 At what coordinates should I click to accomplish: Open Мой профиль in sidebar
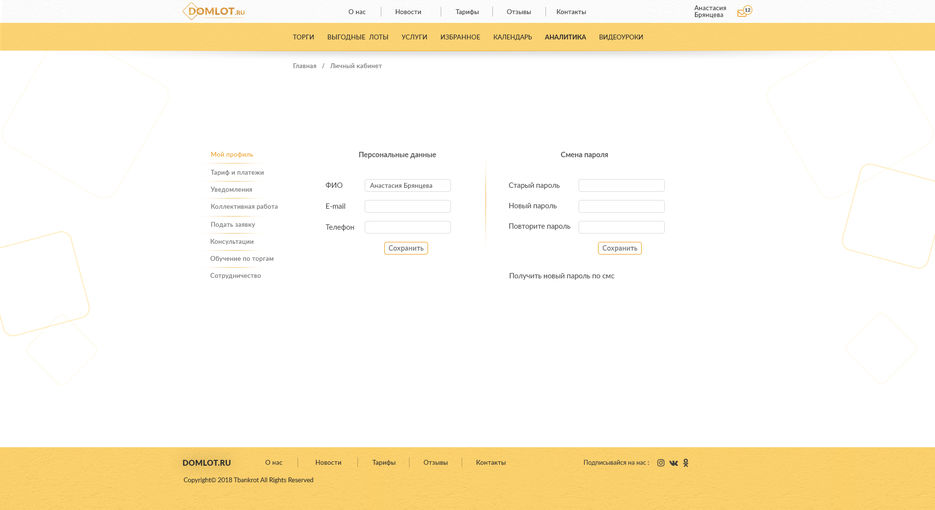coord(231,154)
